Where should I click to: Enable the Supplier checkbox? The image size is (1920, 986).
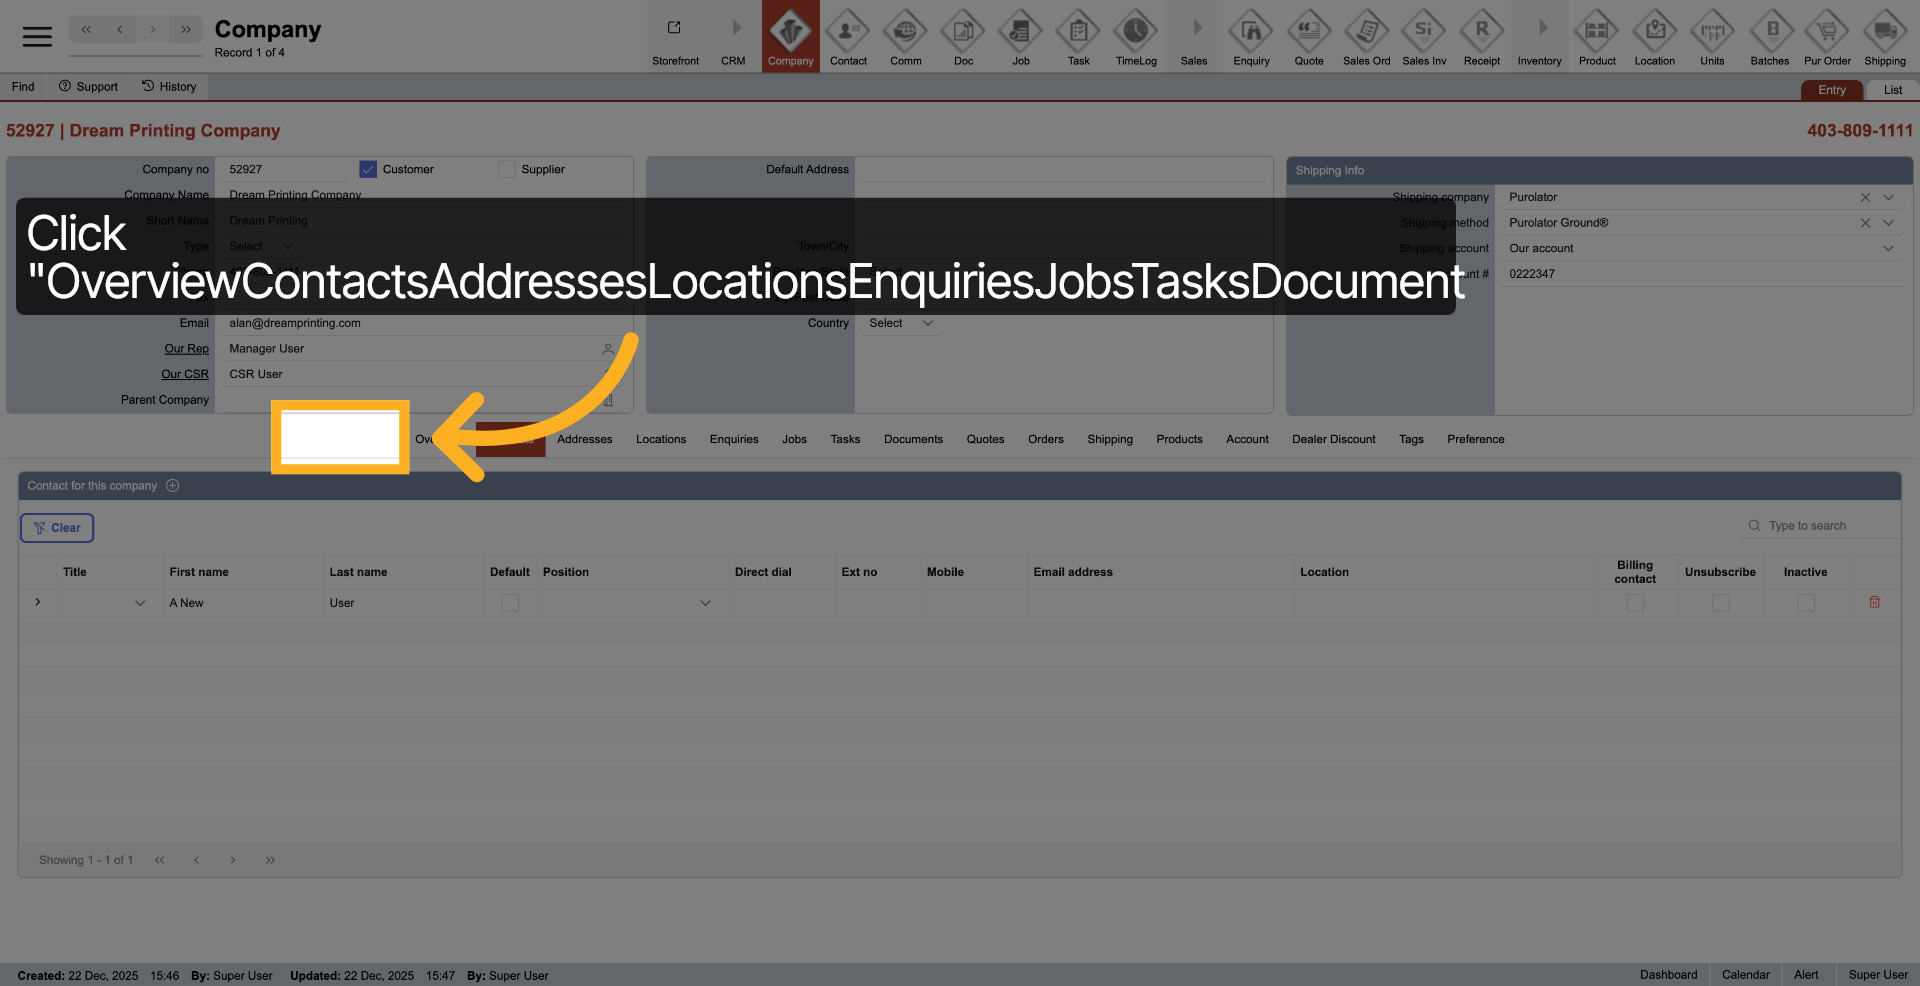[x=506, y=169]
